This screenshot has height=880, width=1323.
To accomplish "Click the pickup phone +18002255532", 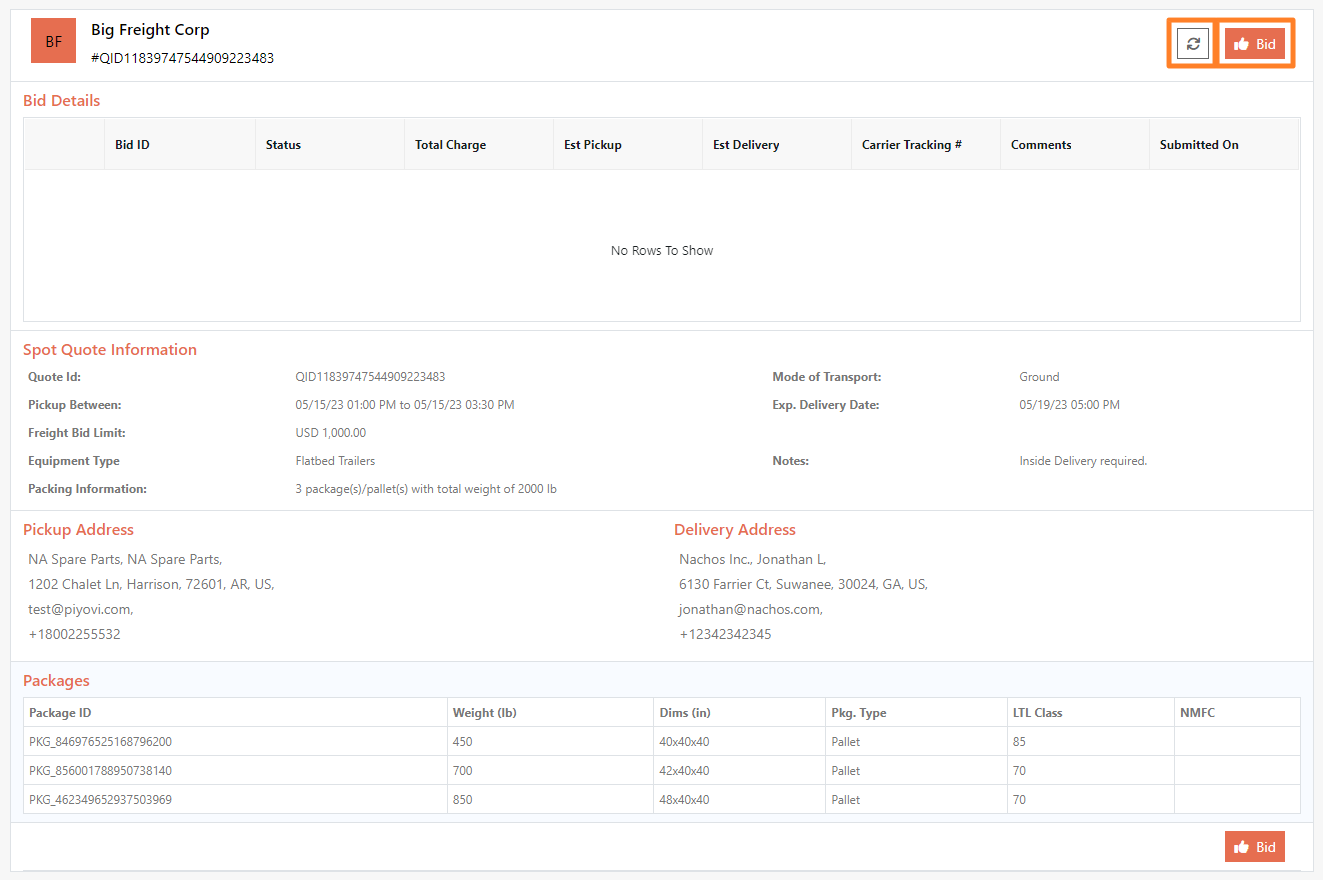I will [74, 634].
